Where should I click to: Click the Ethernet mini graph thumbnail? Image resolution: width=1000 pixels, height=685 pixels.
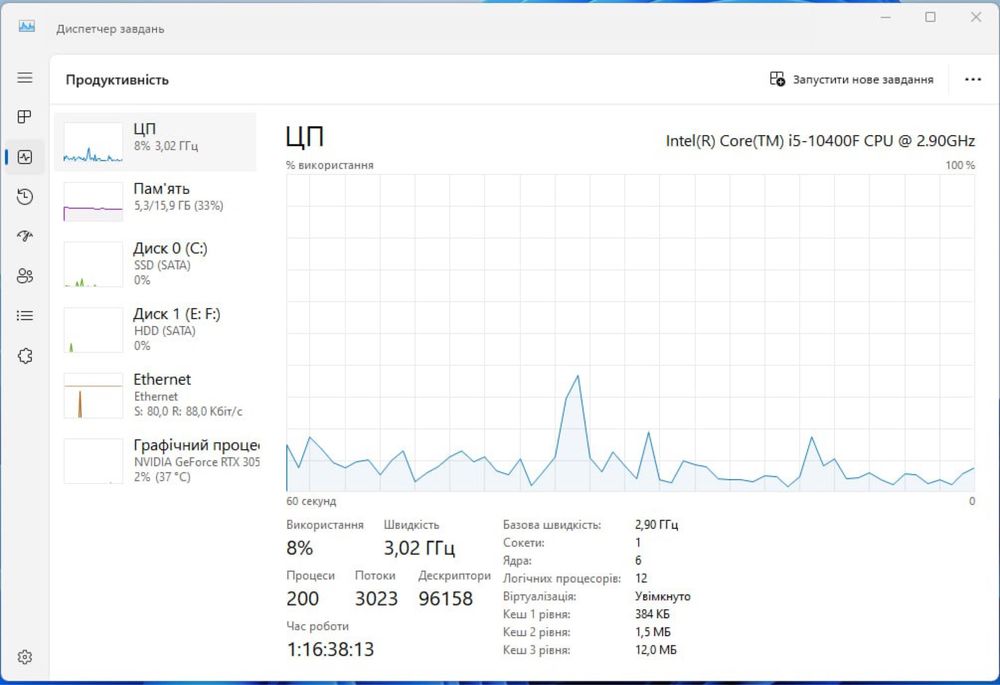pyautogui.click(x=93, y=395)
